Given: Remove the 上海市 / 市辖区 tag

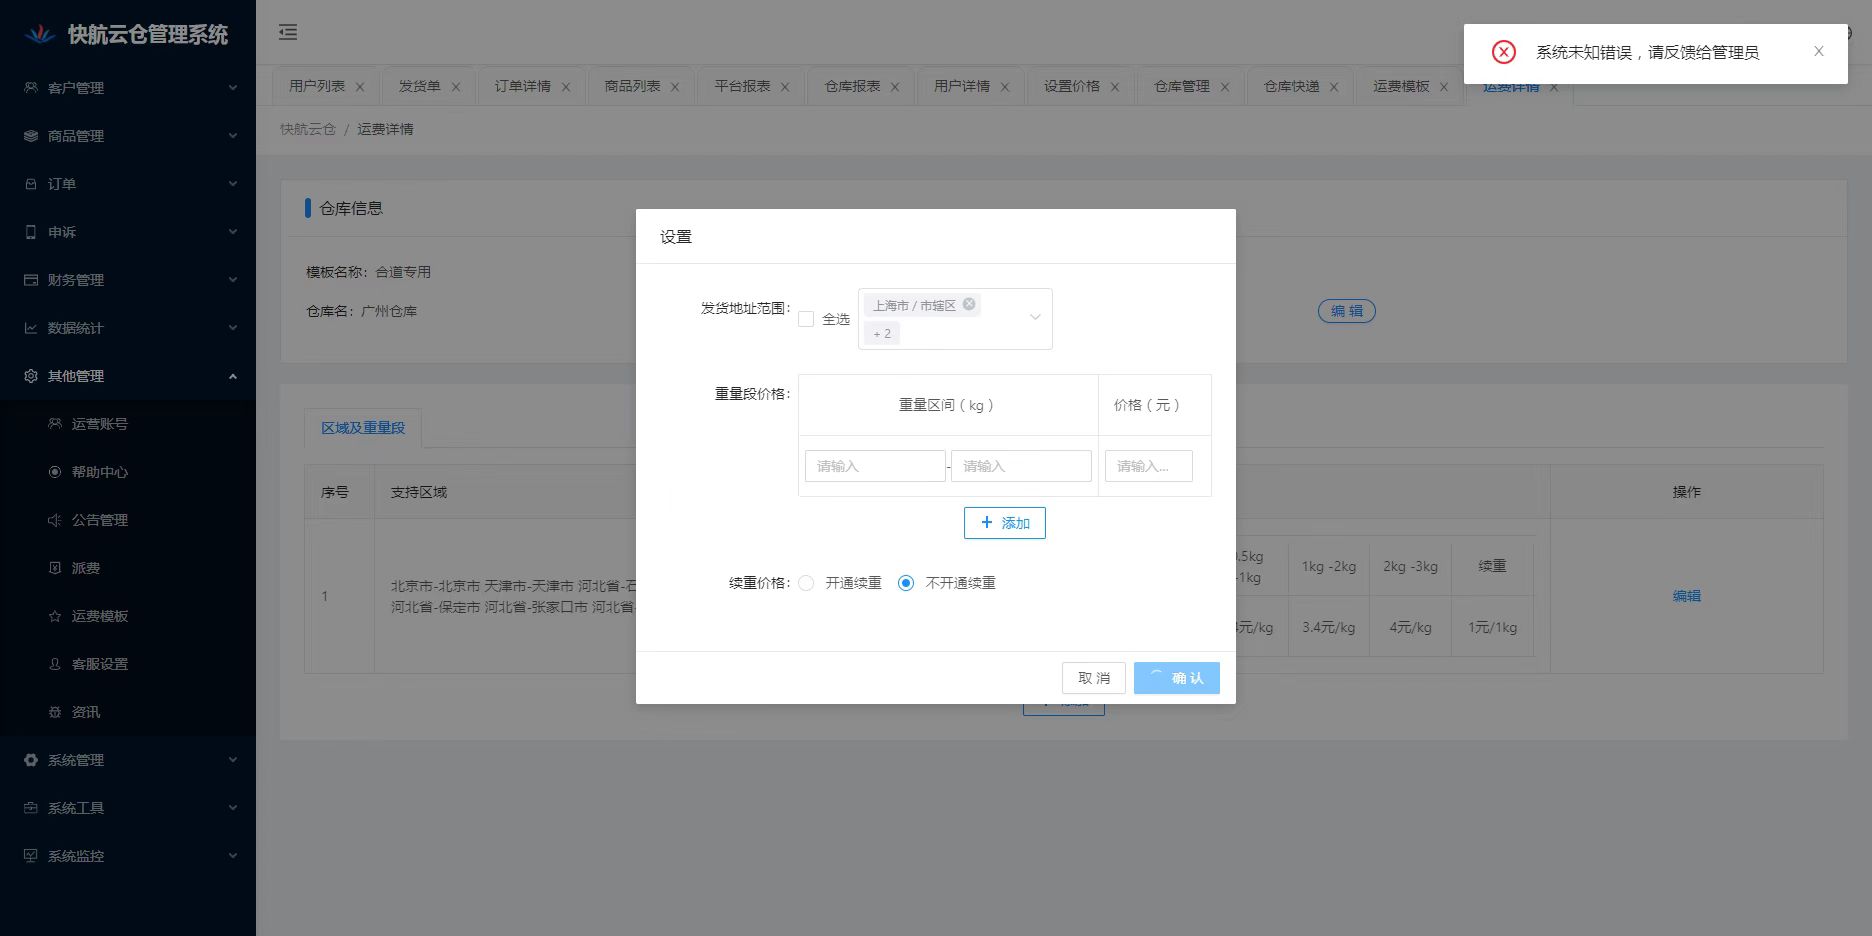Looking at the screenshot, I should [x=969, y=304].
